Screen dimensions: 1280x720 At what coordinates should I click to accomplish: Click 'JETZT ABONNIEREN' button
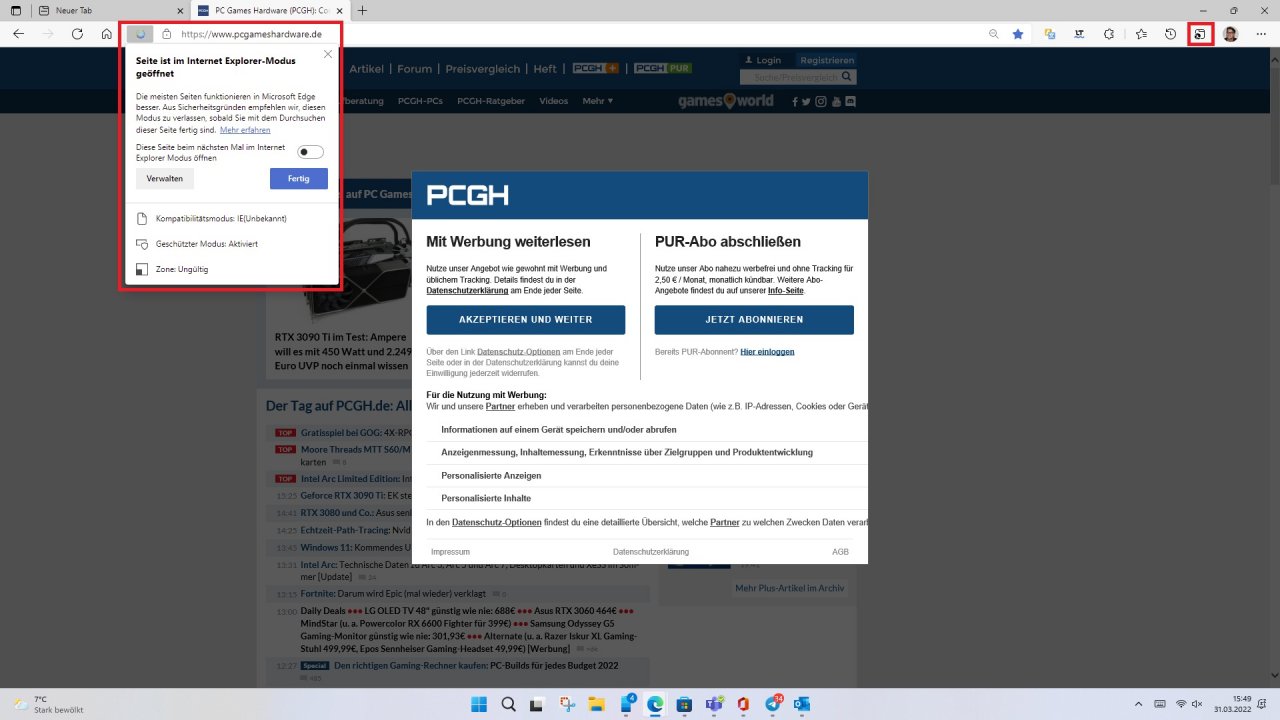pyautogui.click(x=754, y=320)
